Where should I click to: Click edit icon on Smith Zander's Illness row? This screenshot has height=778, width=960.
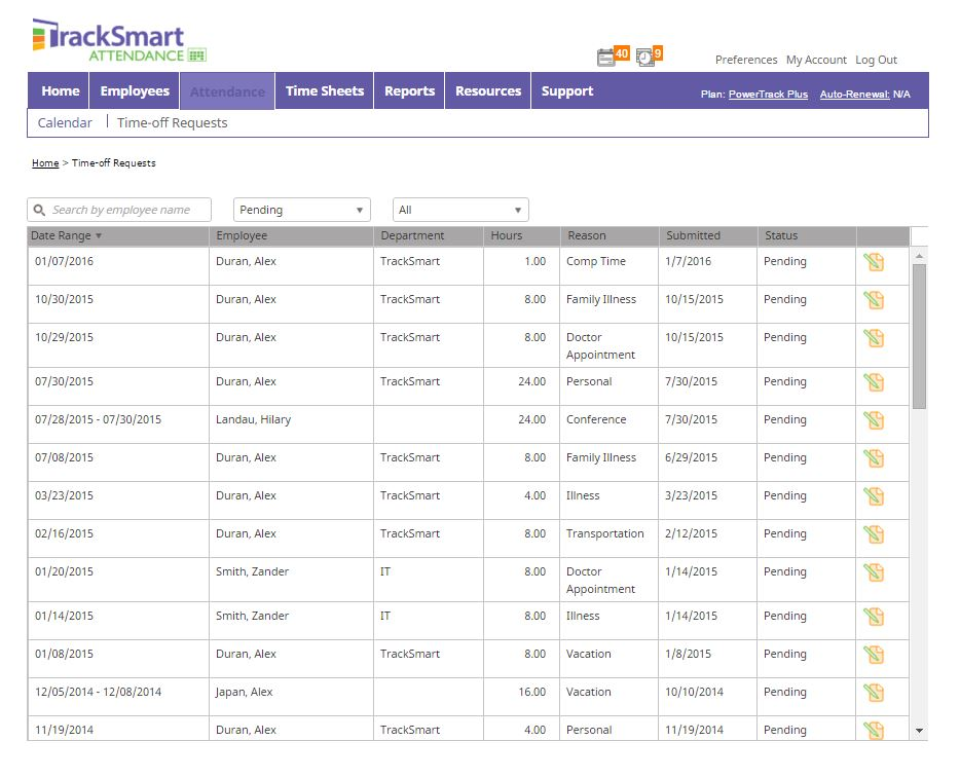872,615
